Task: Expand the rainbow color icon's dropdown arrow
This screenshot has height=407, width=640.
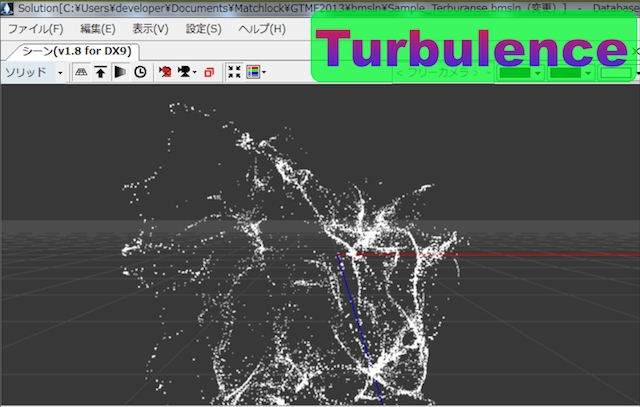Action: click(264, 73)
